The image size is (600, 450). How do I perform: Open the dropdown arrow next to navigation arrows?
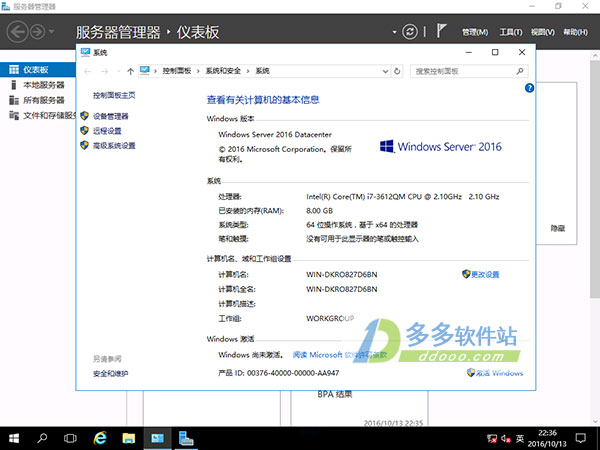click(x=51, y=31)
